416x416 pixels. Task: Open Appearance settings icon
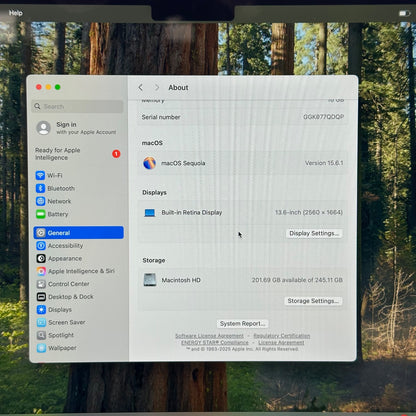(x=41, y=258)
